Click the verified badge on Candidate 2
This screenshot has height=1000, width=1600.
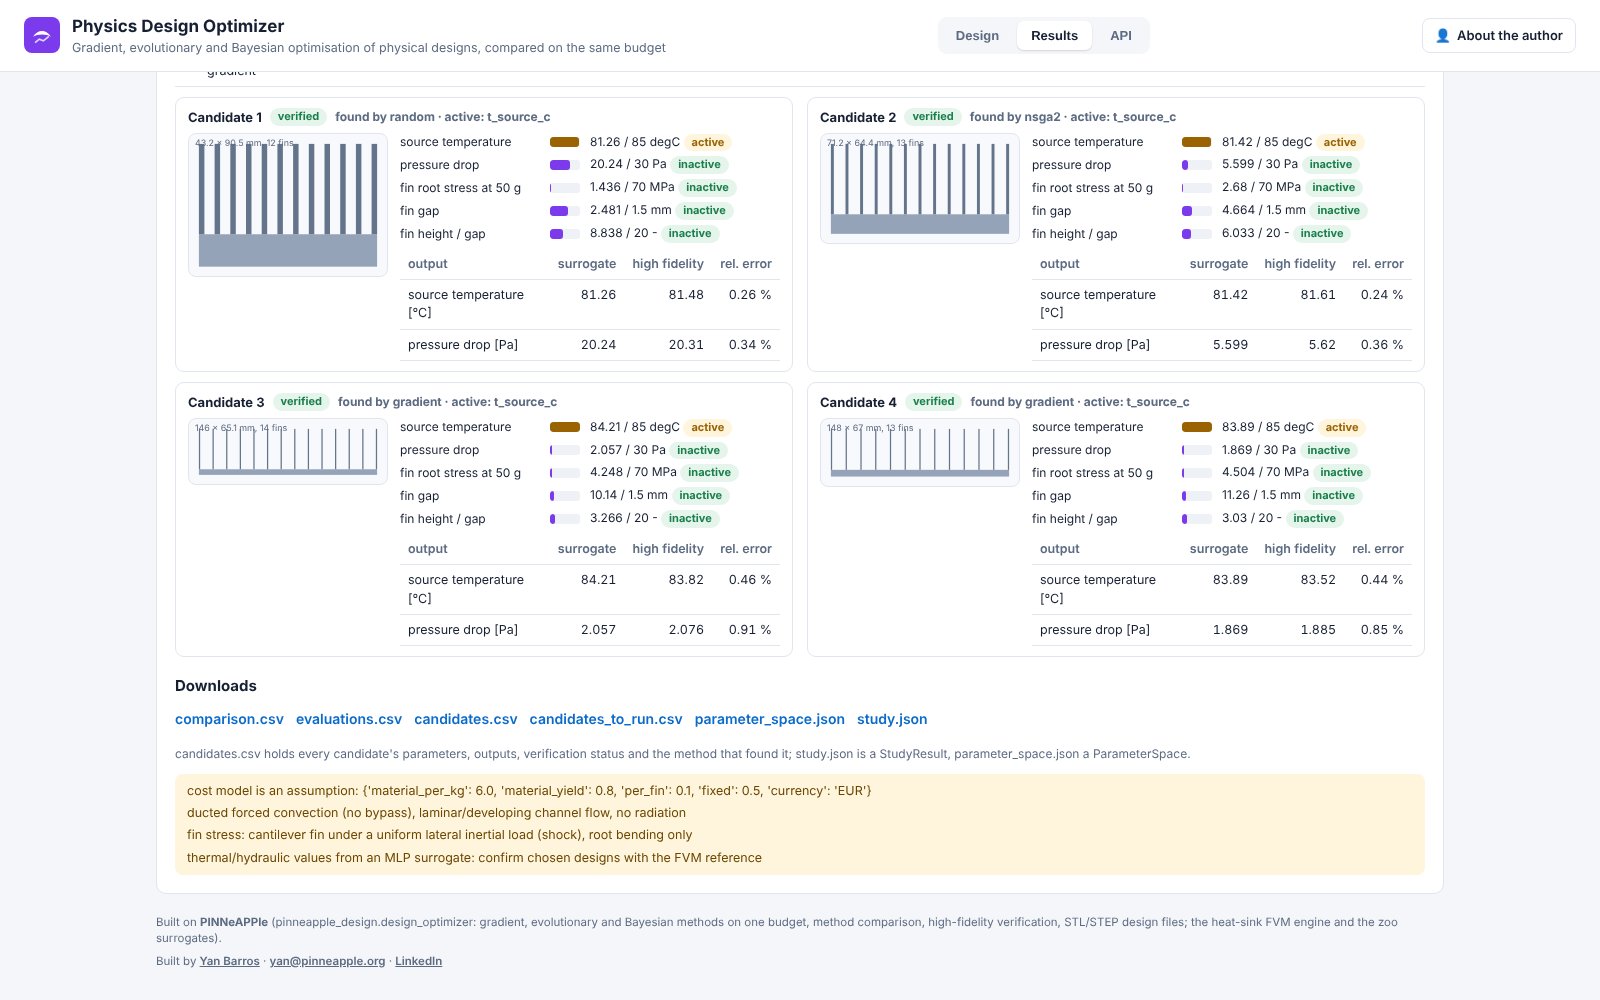coord(933,117)
